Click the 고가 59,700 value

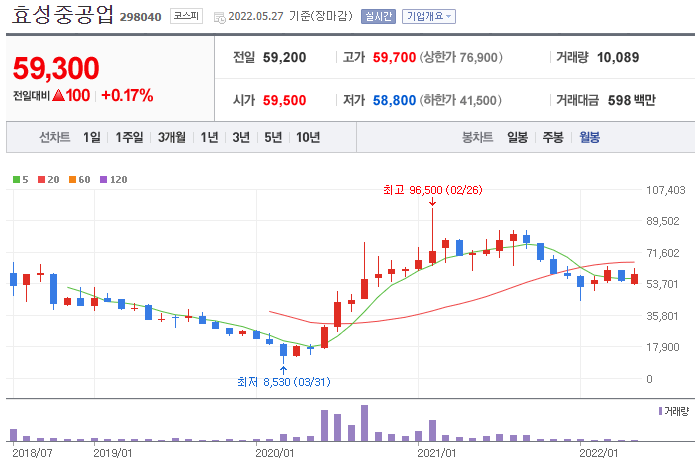coord(394,58)
